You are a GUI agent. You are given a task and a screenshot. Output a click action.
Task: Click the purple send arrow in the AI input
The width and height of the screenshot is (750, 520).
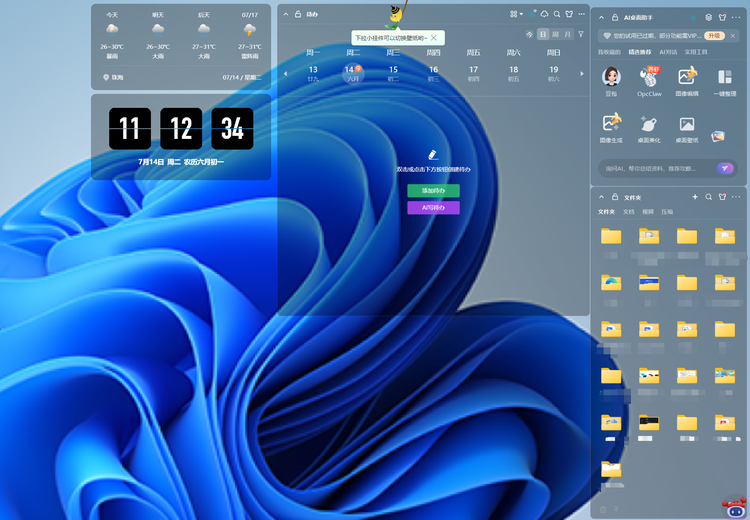[725, 168]
